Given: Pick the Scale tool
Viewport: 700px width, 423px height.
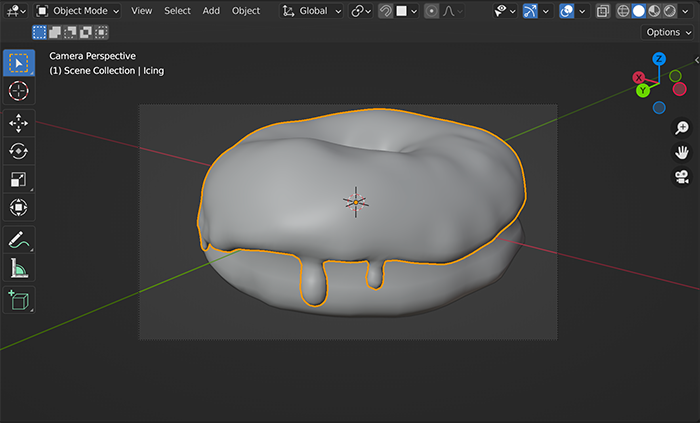Looking at the screenshot, I should coord(19,180).
